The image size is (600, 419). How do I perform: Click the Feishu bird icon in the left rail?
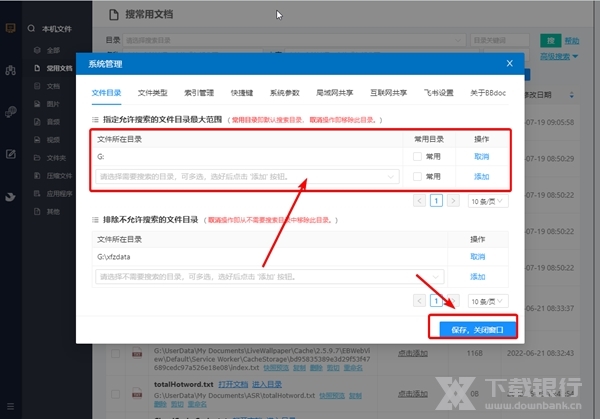coord(10,197)
